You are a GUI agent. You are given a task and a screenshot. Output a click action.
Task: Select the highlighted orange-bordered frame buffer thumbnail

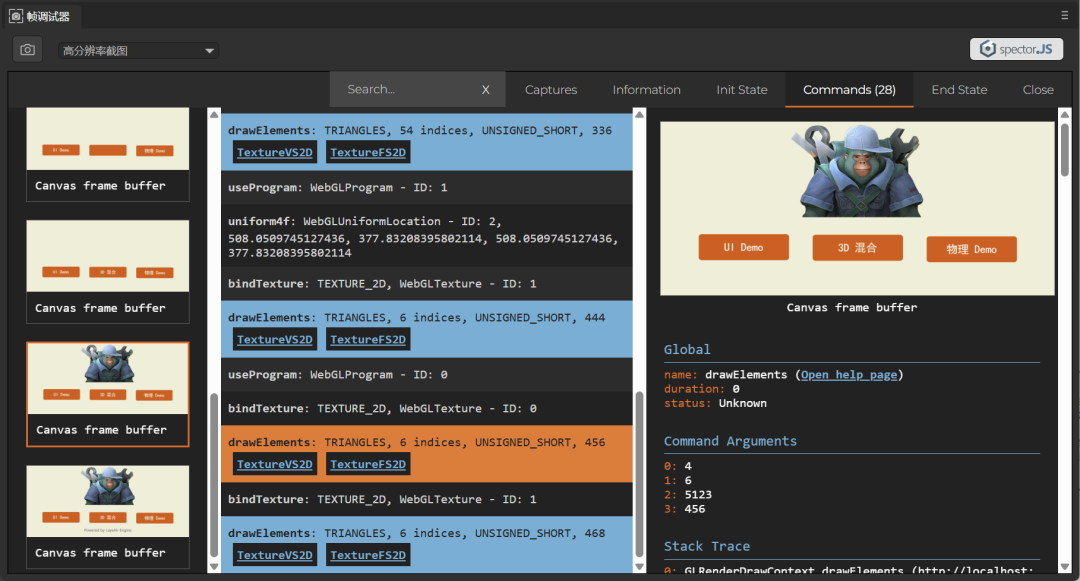(107, 394)
